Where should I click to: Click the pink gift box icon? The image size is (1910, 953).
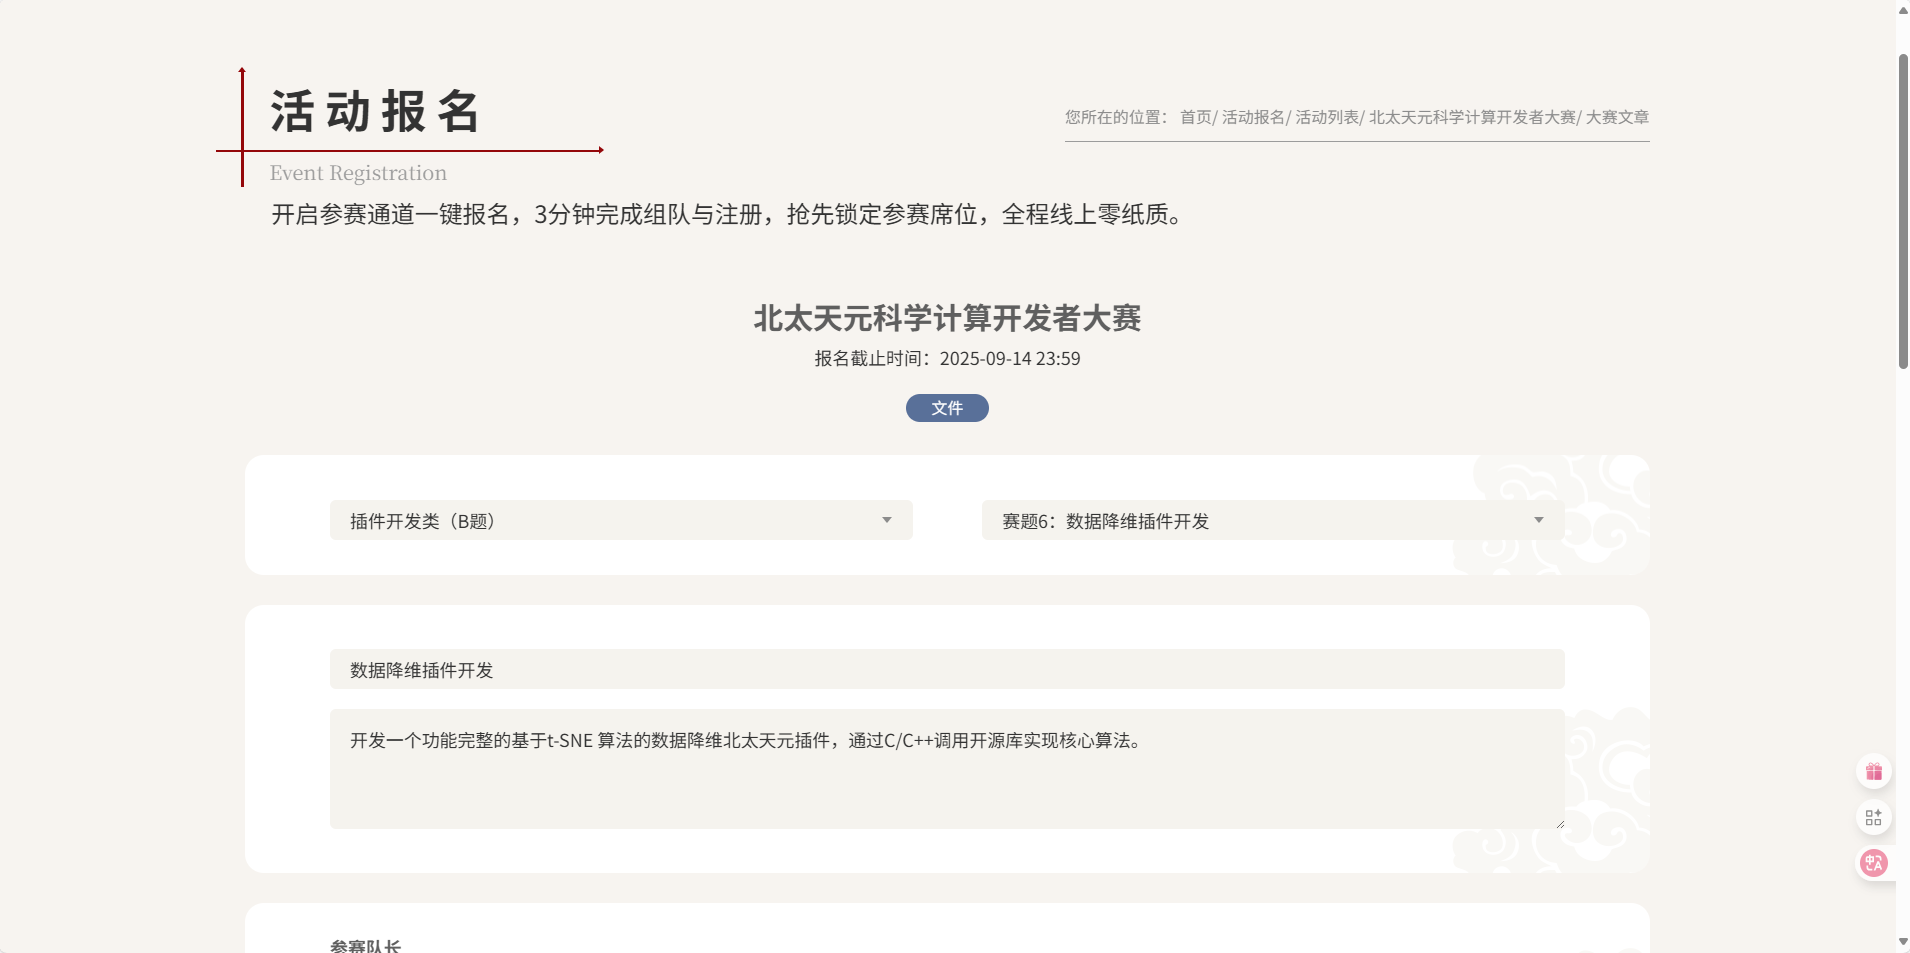pos(1873,771)
